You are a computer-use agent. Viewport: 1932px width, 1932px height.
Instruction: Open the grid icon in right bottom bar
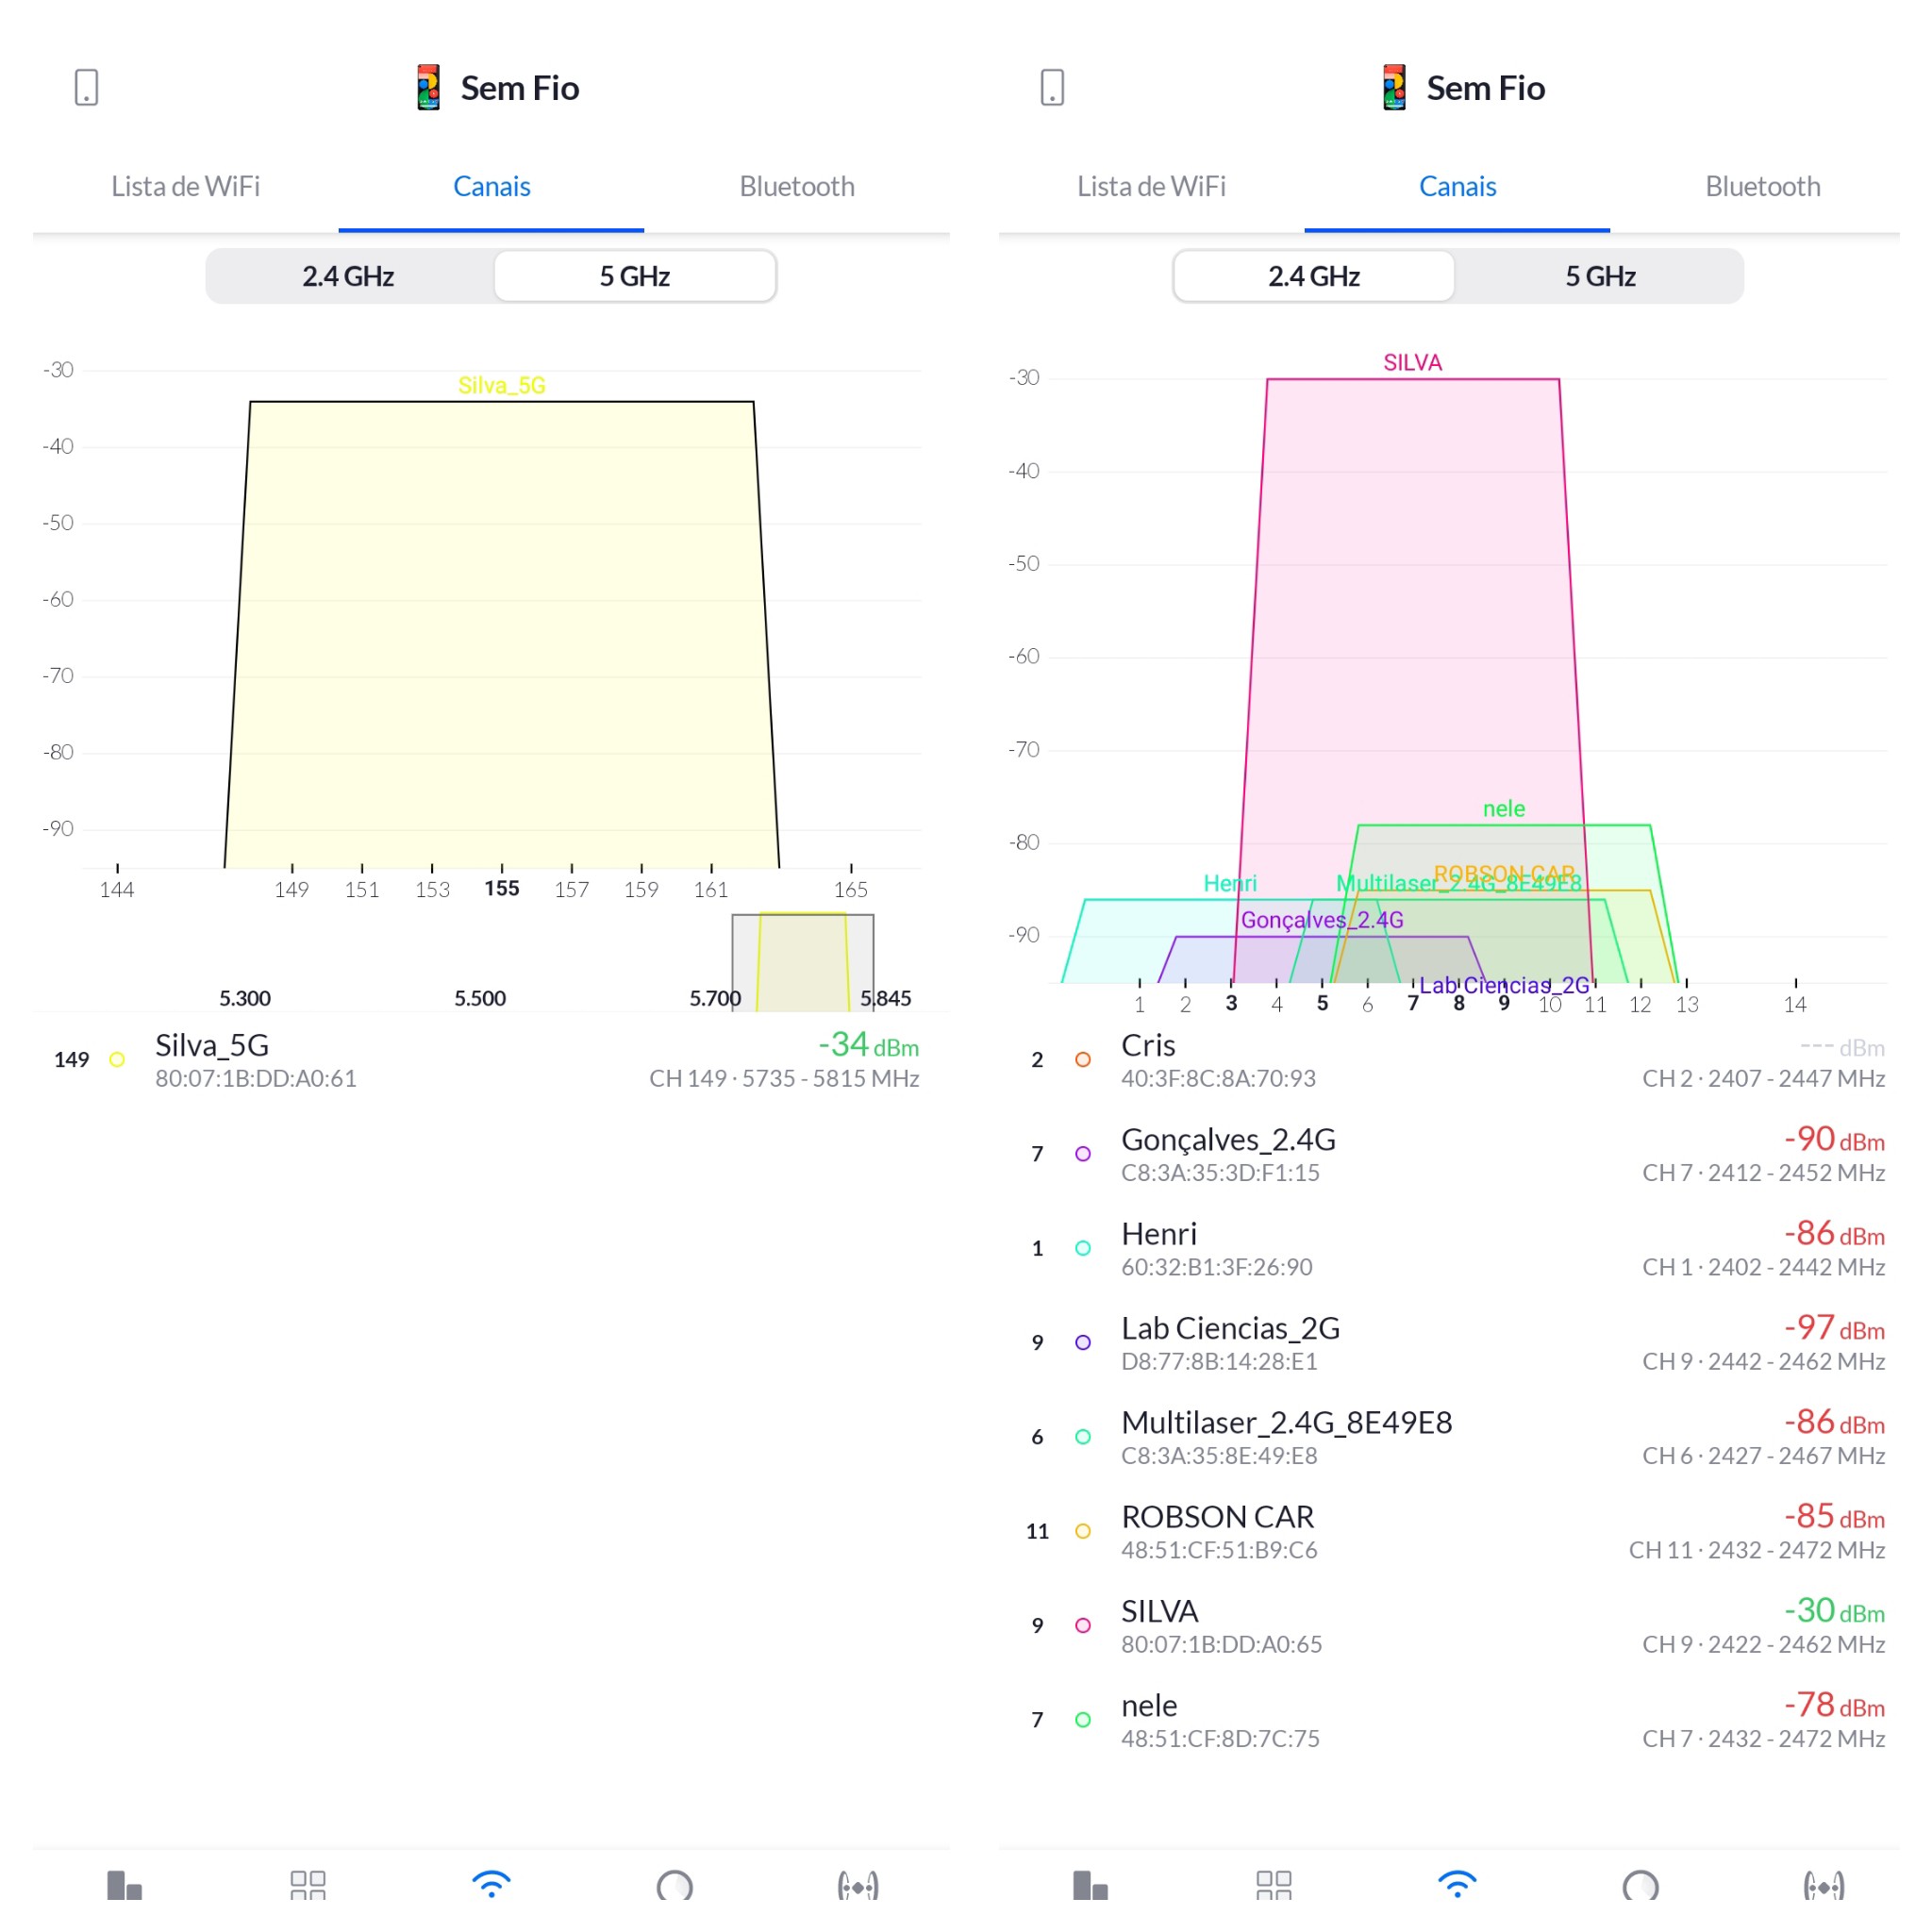[x=1274, y=1885]
